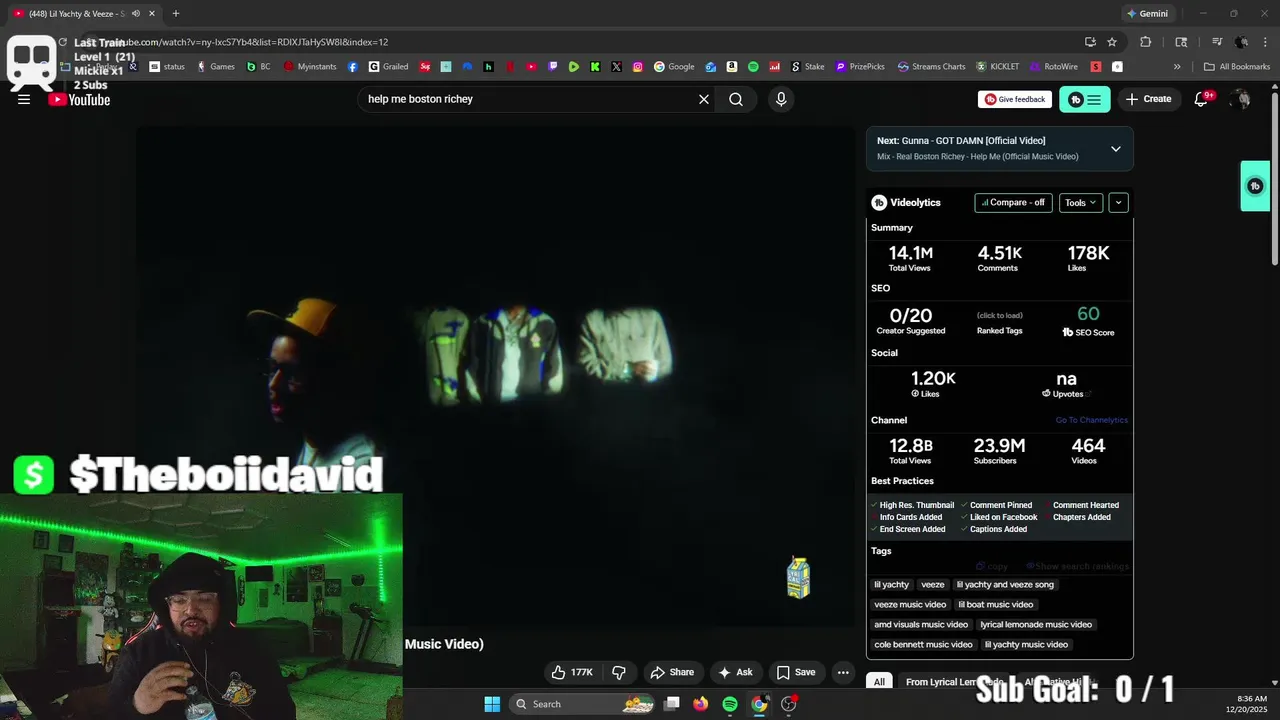The height and width of the screenshot is (720, 1280).
Task: Open the RotoWire bookmark
Action: click(1054, 67)
